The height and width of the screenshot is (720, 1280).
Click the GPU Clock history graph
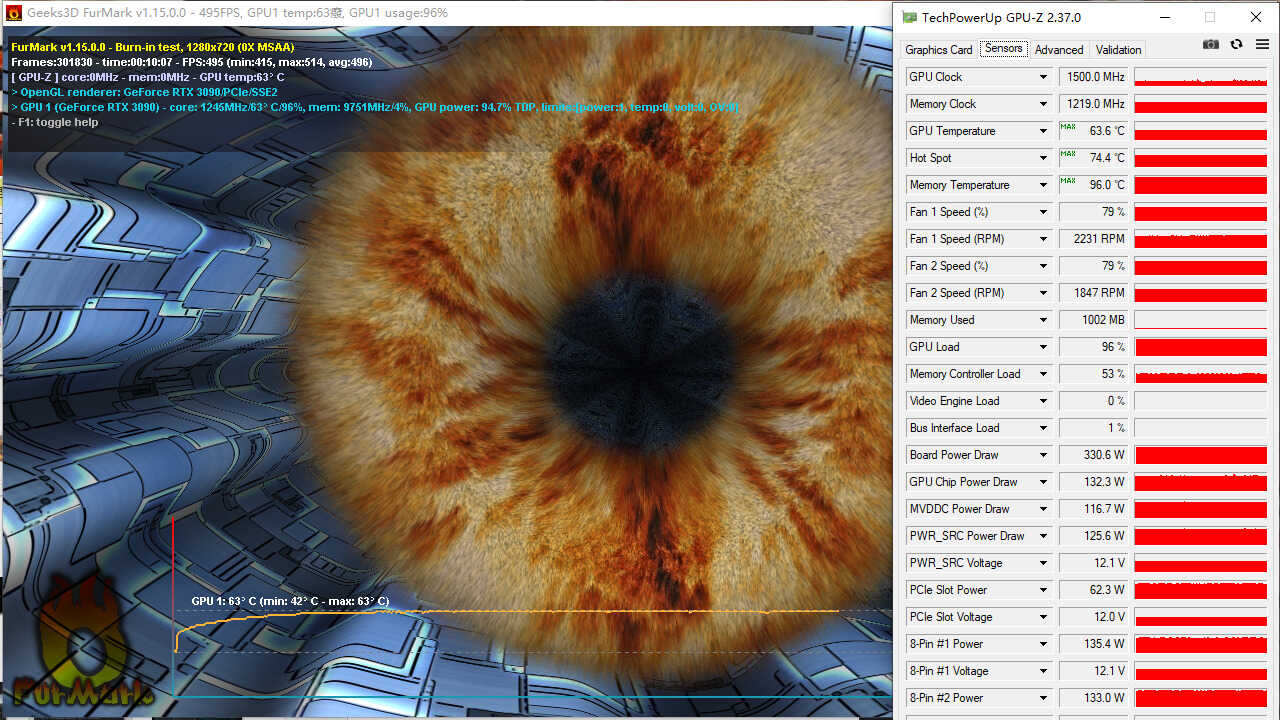pyautogui.click(x=1201, y=77)
